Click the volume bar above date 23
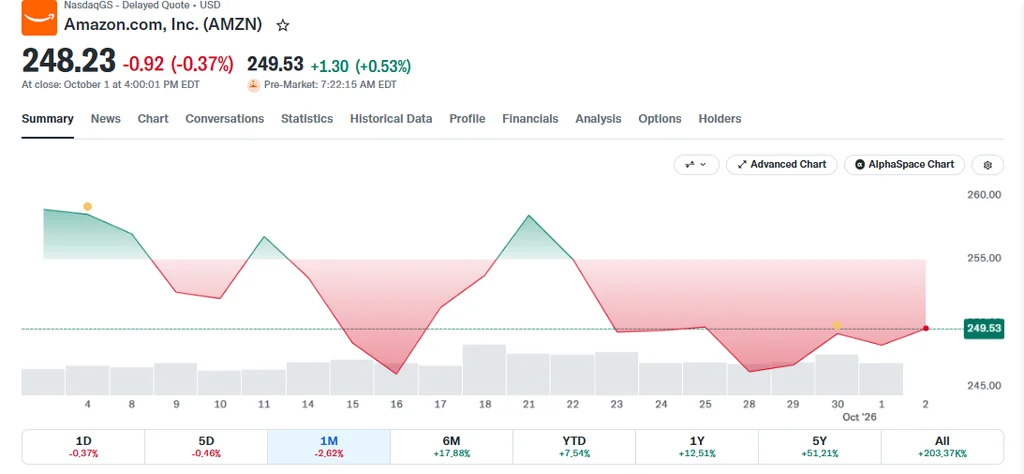 pyautogui.click(x=616, y=373)
